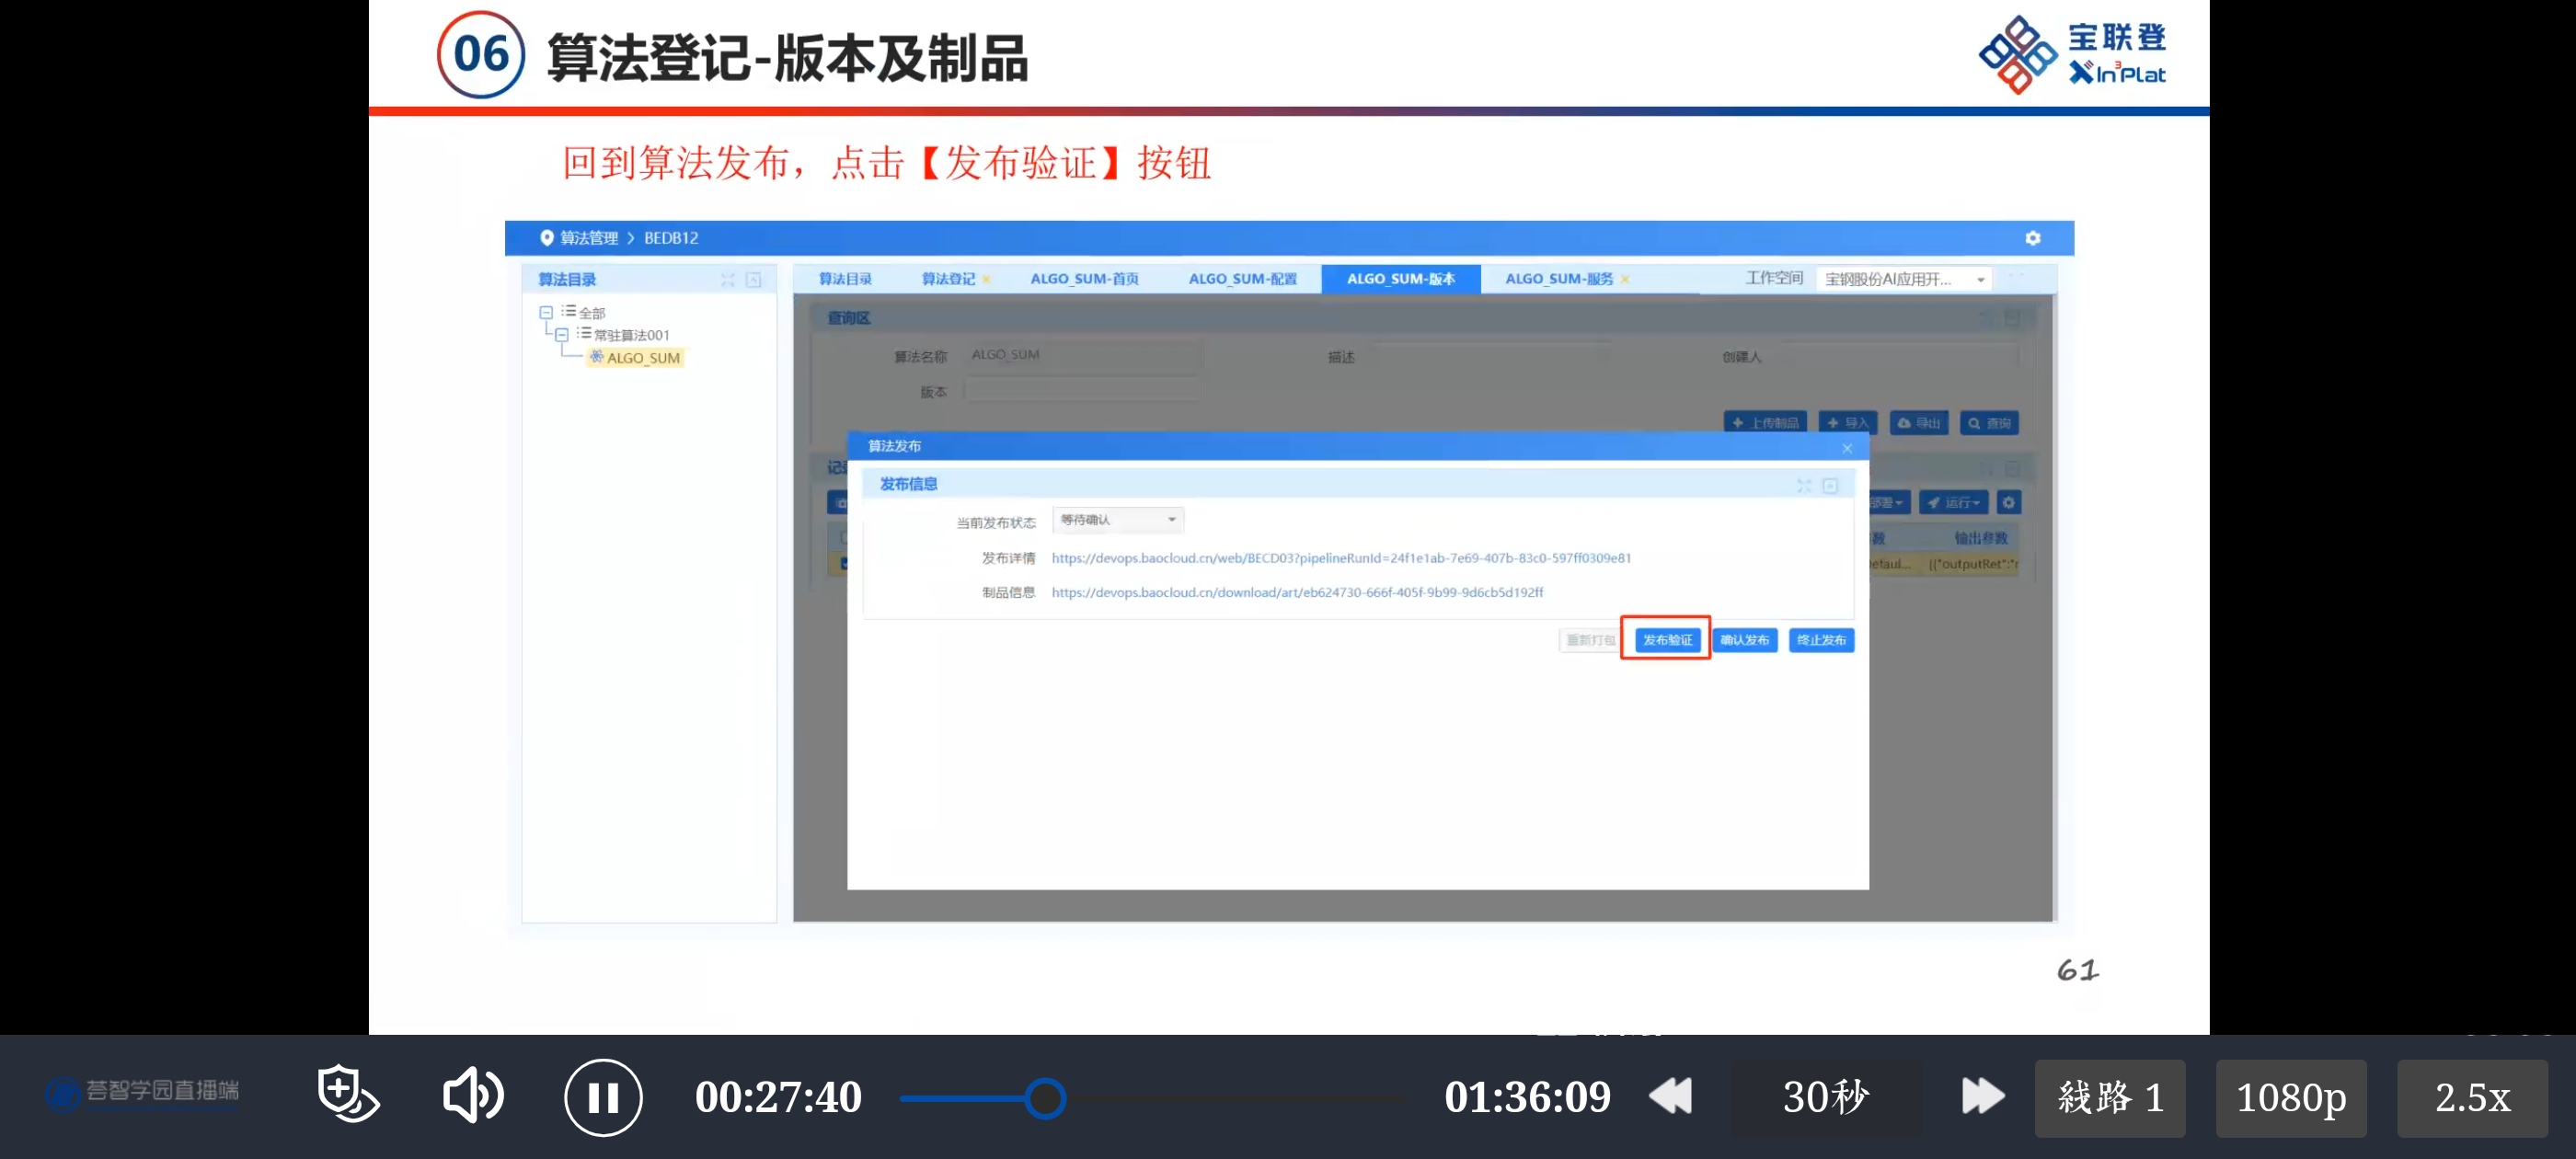The height and width of the screenshot is (1159, 2576).
Task: Click the video progress slider knob
Action: 1045,1098
